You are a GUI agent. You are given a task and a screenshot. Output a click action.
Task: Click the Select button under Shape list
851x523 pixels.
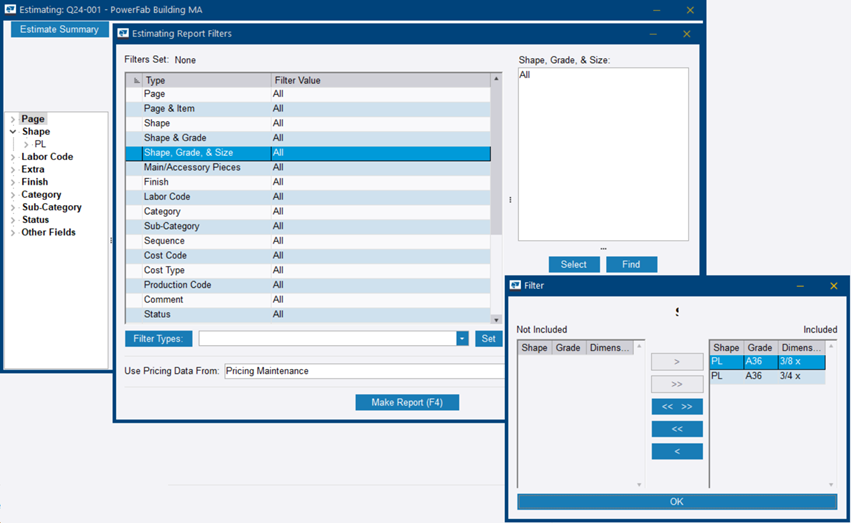573,264
